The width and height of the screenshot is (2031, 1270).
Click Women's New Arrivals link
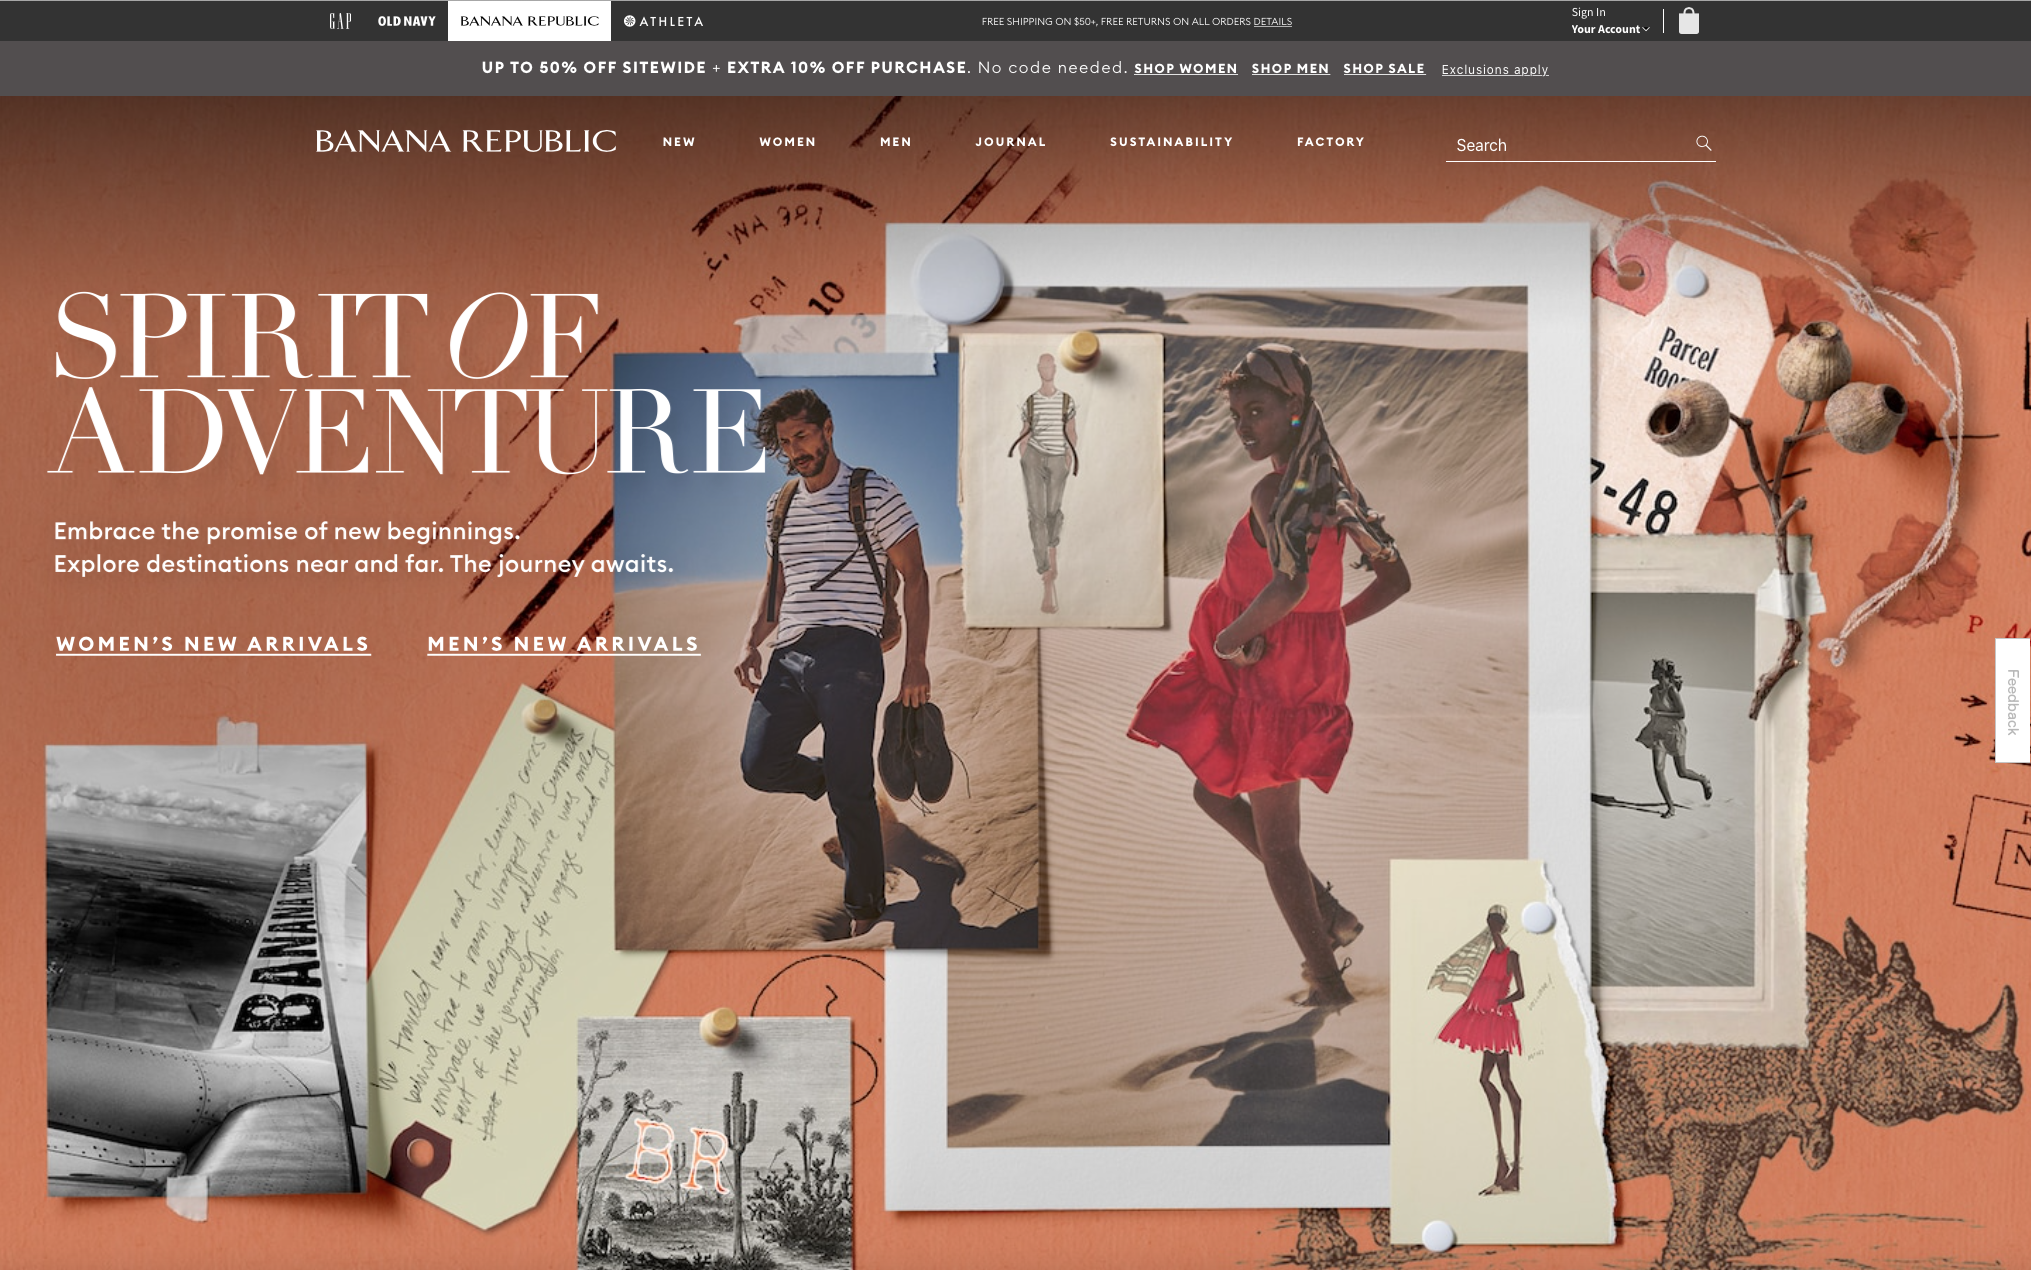click(213, 644)
